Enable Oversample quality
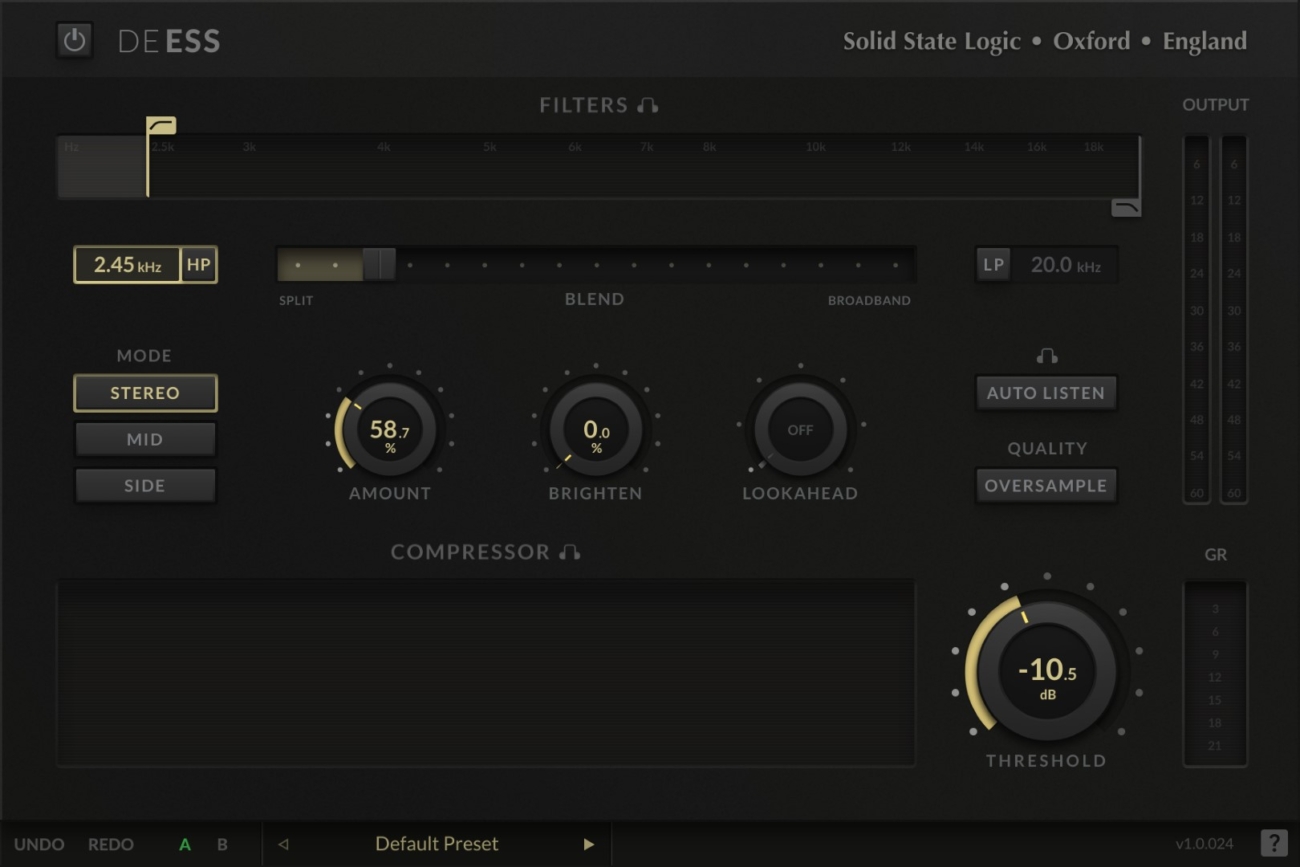1300x867 pixels. pyautogui.click(x=1046, y=485)
